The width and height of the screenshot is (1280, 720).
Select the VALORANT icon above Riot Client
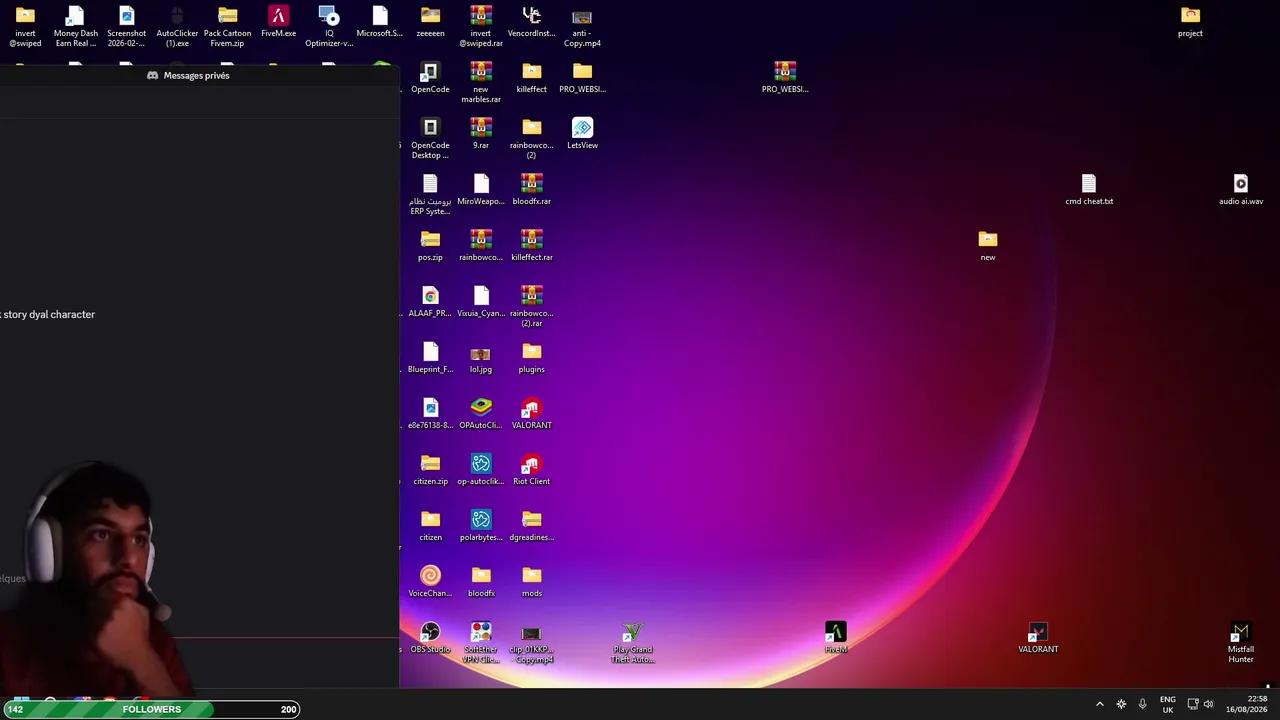tap(531, 414)
